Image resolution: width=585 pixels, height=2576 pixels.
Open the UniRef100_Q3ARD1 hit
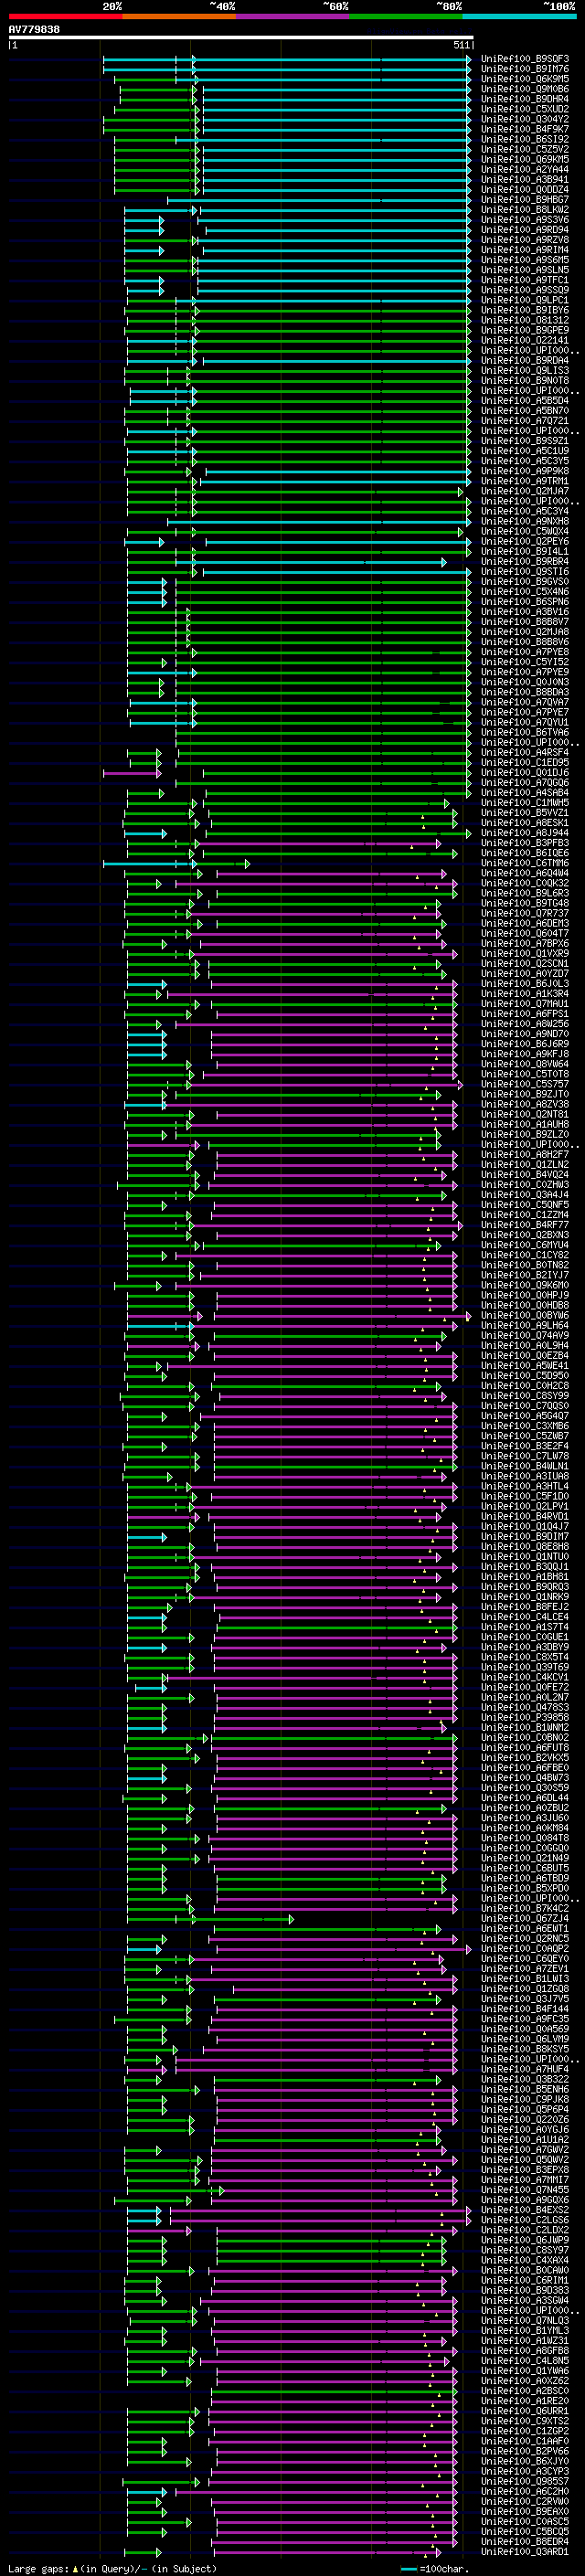[x=525, y=2551]
